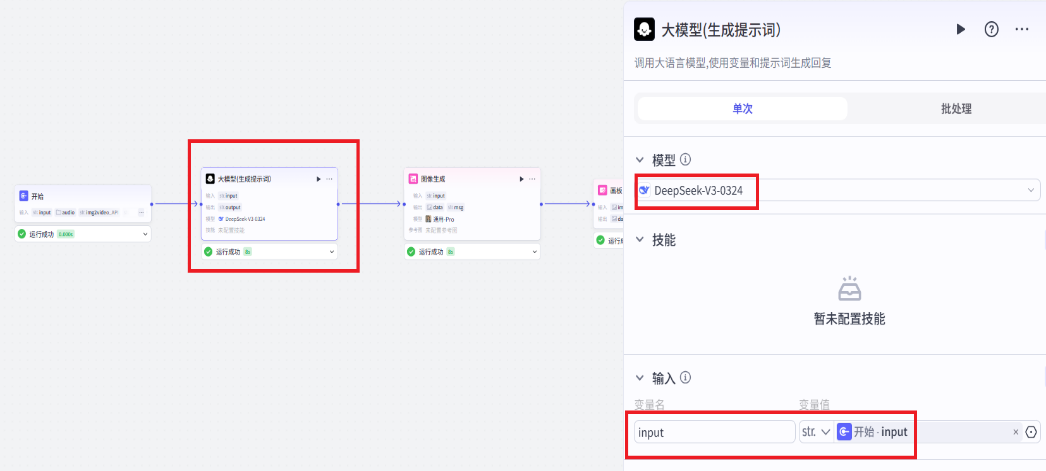Open help for the 大模型 panel
The width and height of the screenshot is (1046, 471).
coord(991,30)
